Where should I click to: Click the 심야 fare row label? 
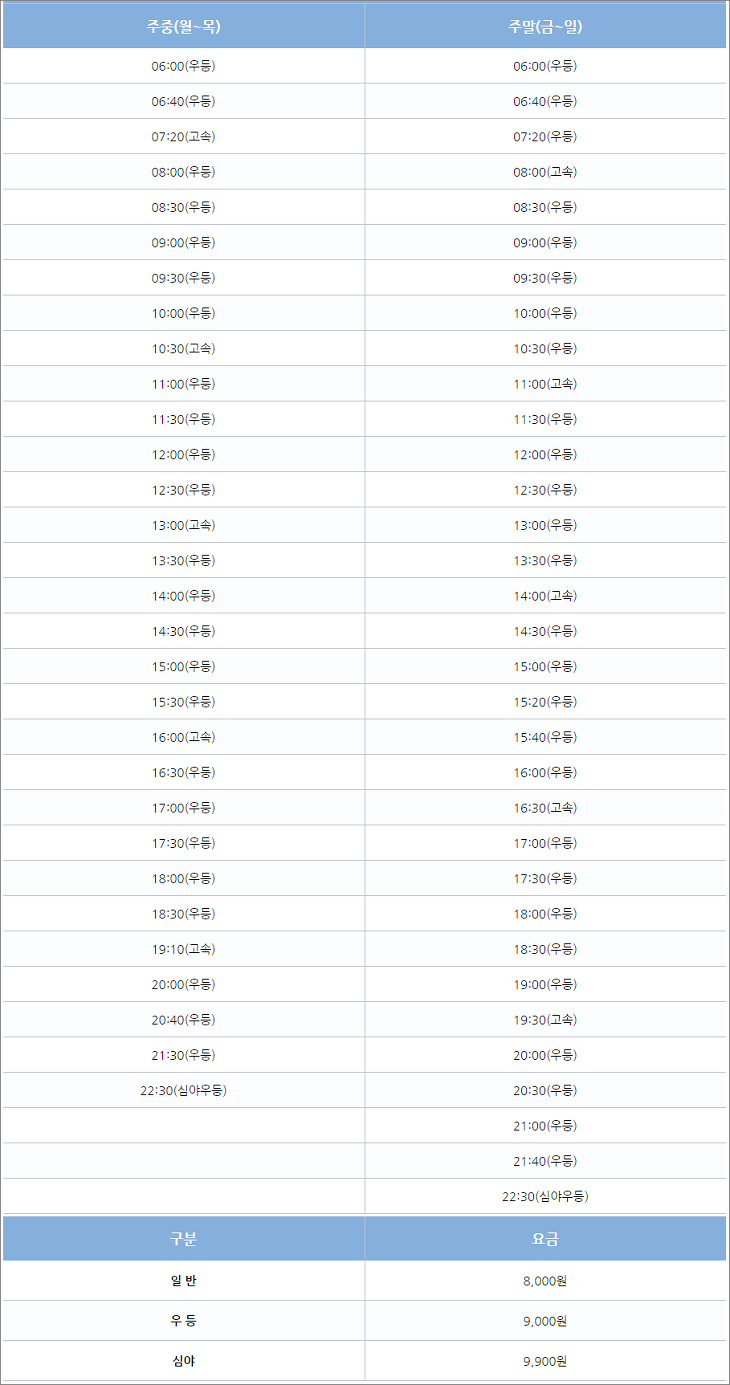click(183, 1361)
